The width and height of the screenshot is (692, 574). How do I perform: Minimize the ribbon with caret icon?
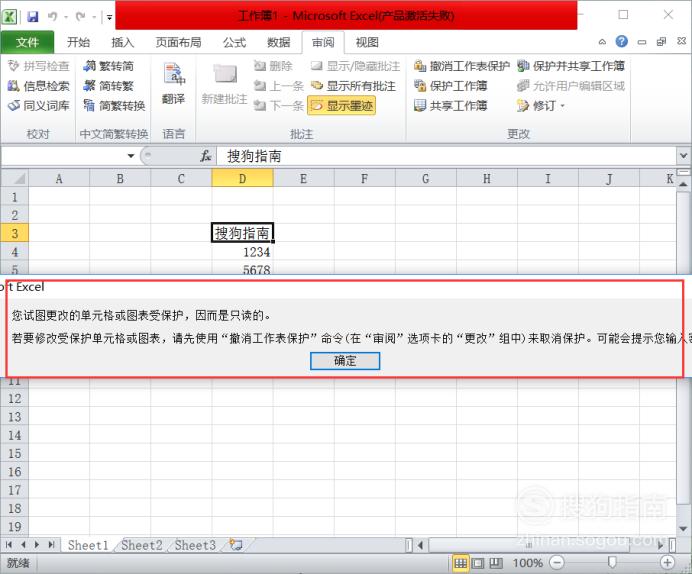[602, 42]
